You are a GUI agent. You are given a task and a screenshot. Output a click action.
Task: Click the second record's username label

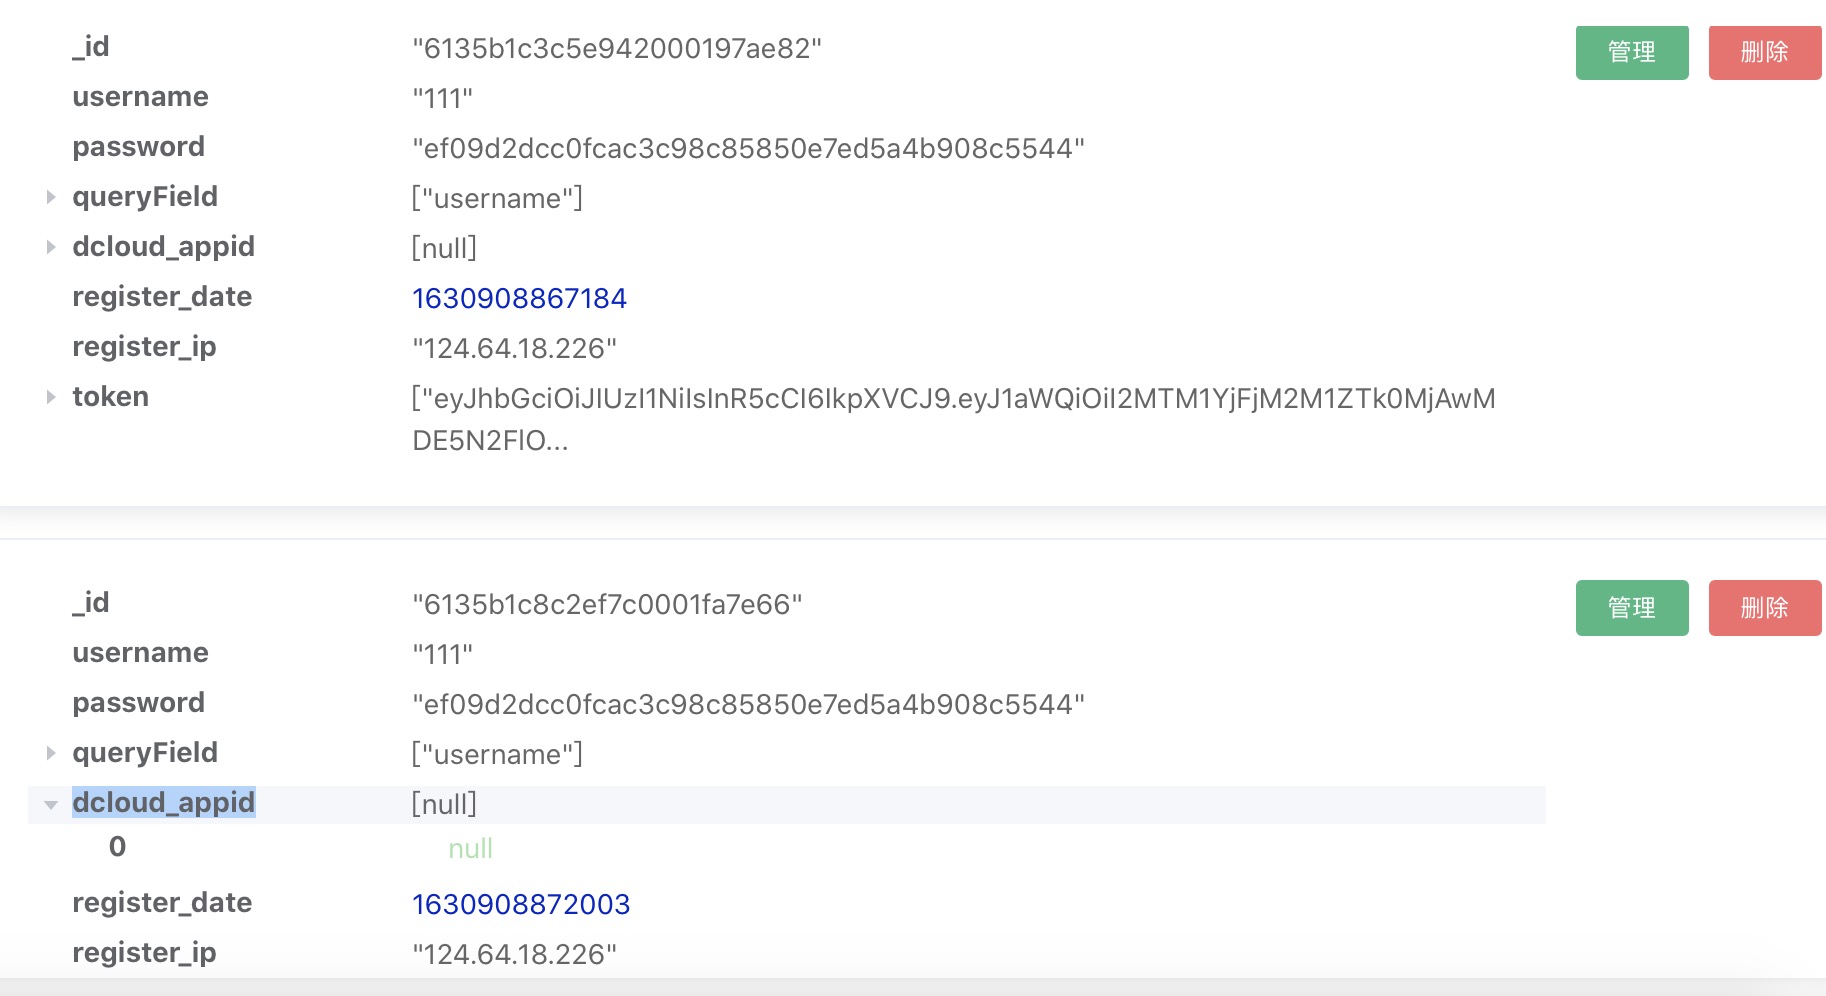pos(140,653)
